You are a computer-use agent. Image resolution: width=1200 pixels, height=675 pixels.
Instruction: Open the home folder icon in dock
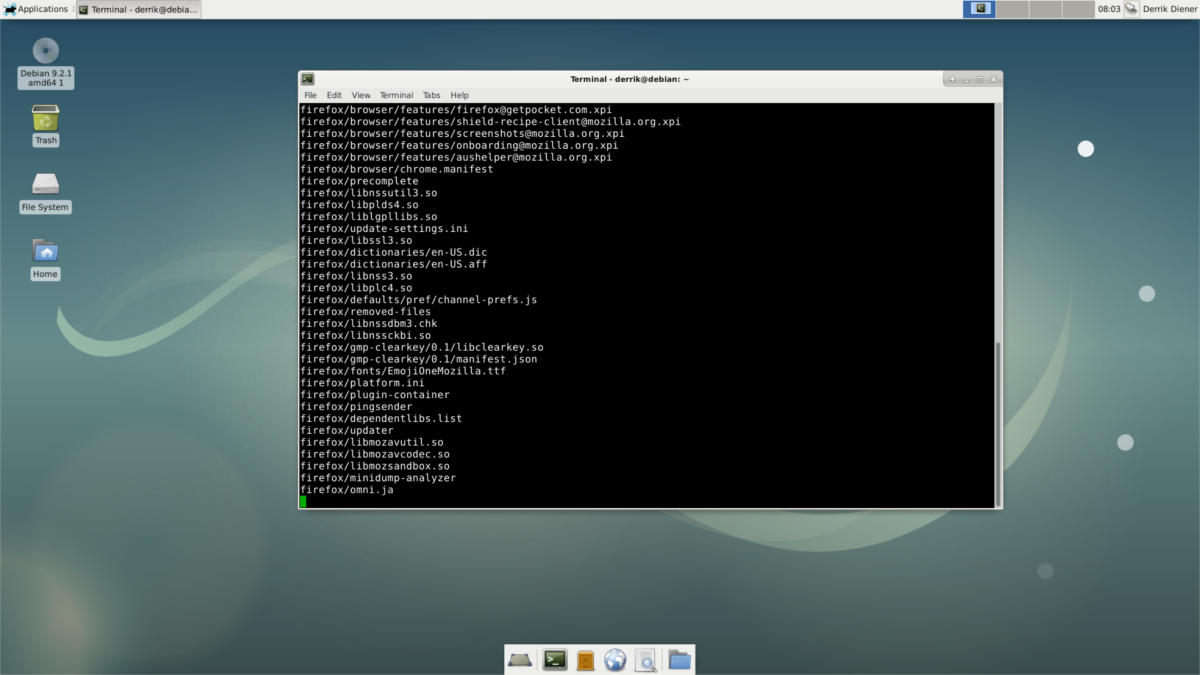coord(679,660)
